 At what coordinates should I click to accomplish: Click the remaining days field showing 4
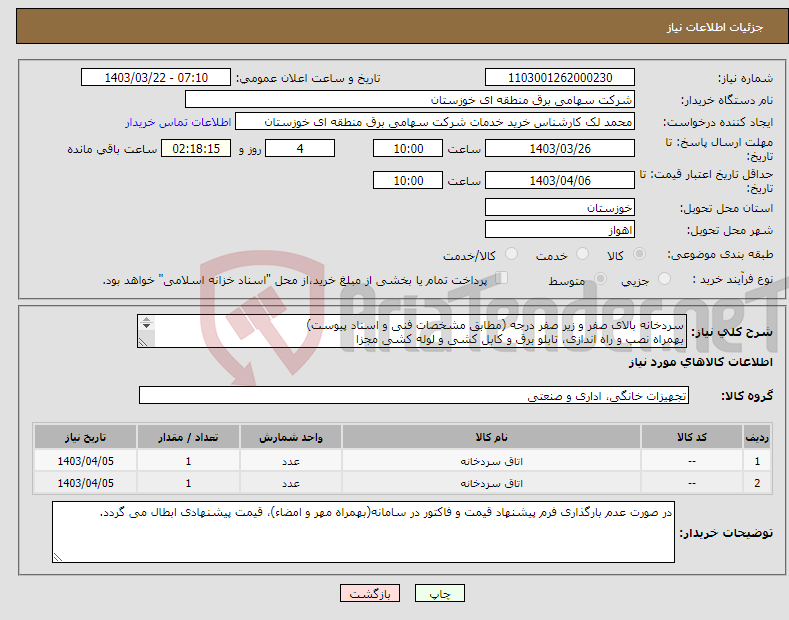tap(300, 148)
